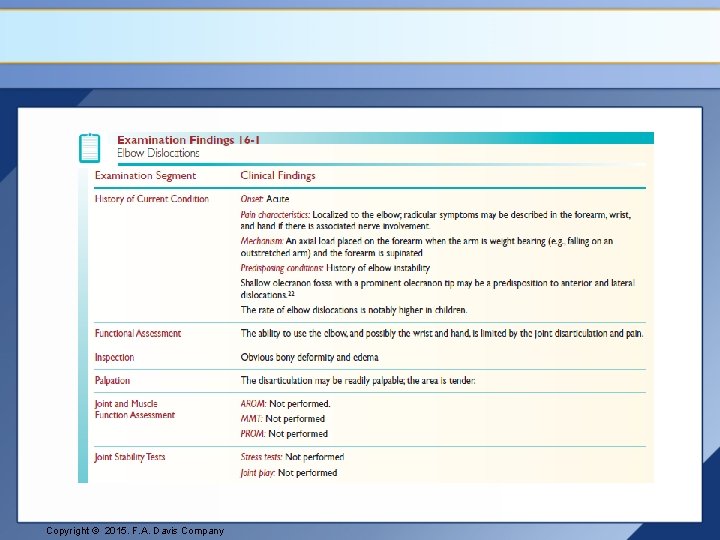The width and height of the screenshot is (720, 540).
Task: Click 'Joint play: Not performed'
Action: [288, 473]
